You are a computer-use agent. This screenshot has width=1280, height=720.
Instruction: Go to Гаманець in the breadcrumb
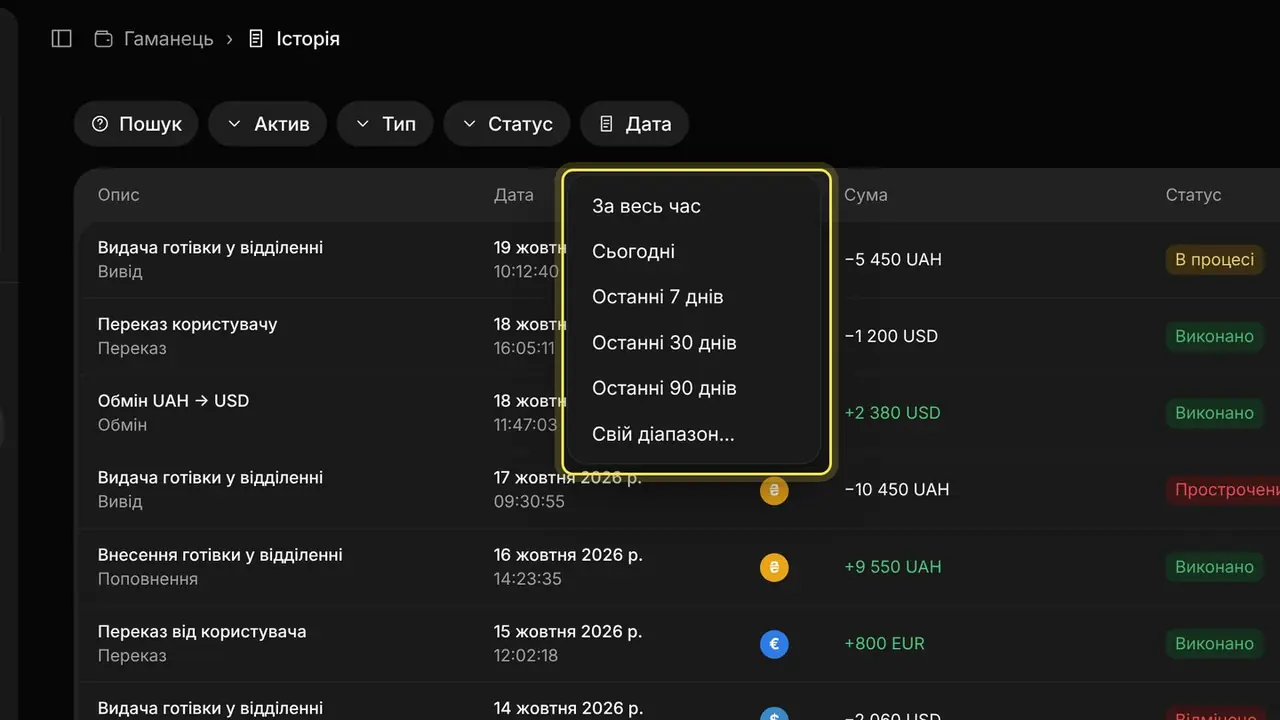click(154, 39)
